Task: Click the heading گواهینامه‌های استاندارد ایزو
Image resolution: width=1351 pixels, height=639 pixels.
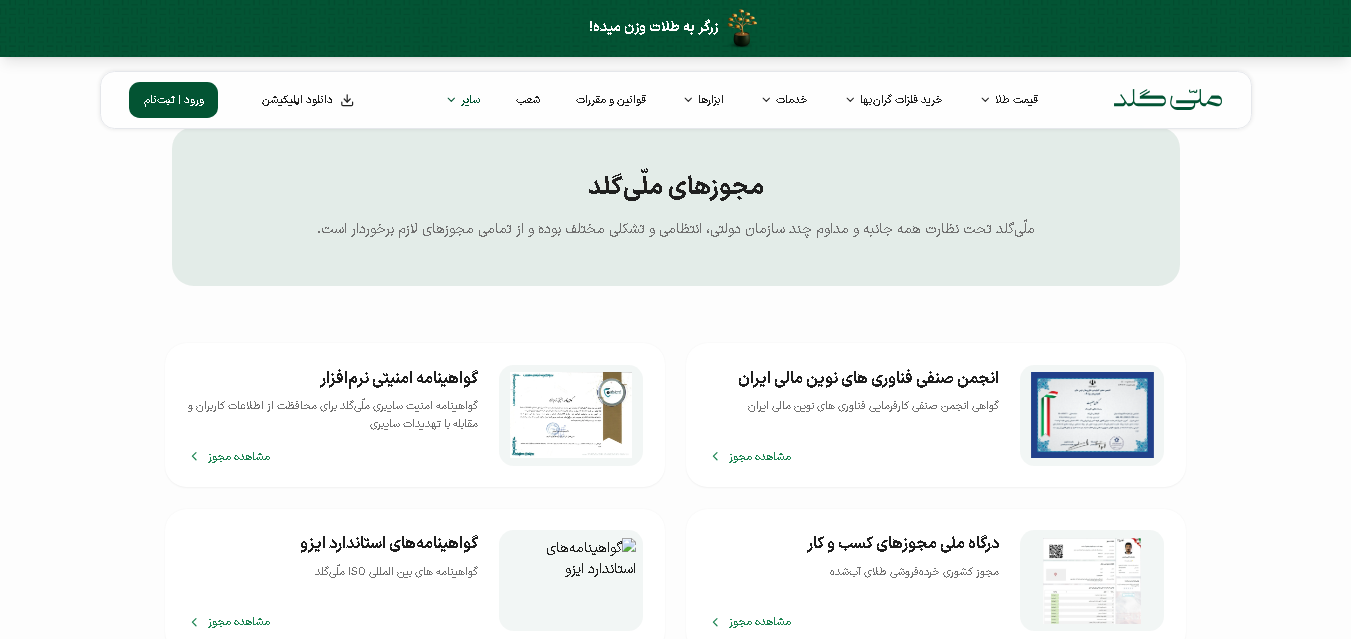Action: click(389, 543)
